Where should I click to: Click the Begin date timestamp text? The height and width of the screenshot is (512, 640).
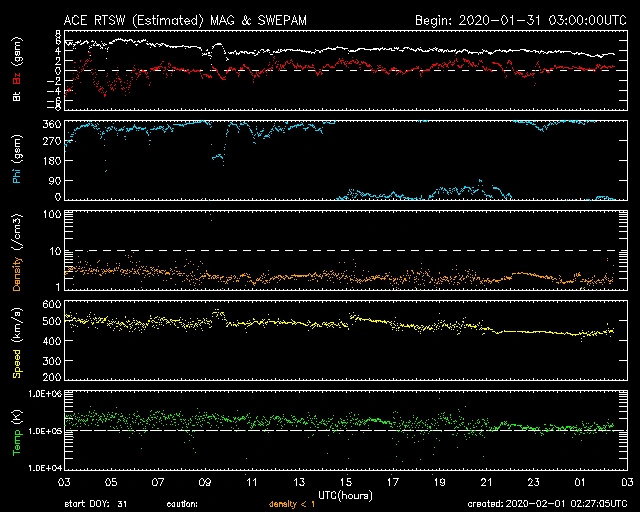[520, 19]
